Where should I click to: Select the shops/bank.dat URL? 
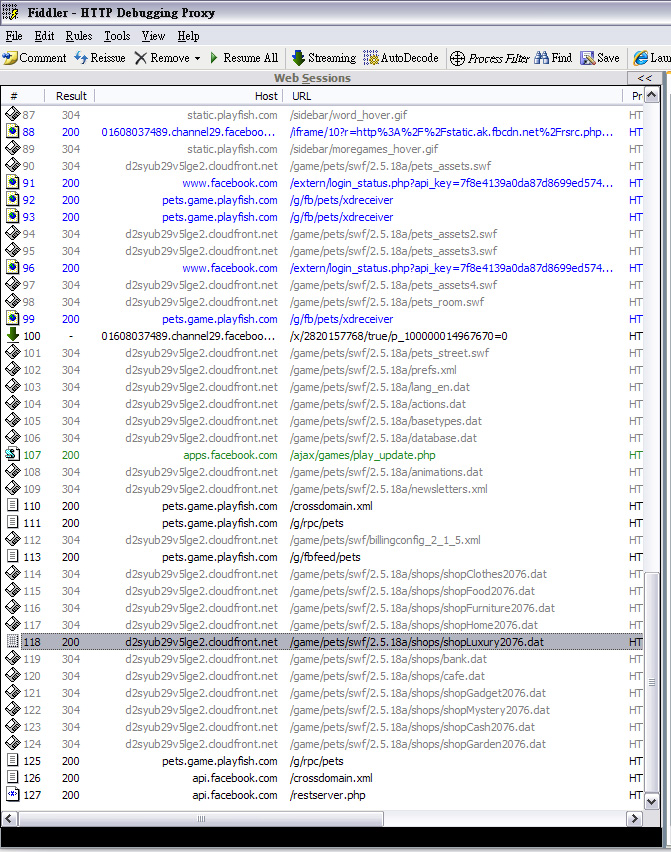pos(388,659)
